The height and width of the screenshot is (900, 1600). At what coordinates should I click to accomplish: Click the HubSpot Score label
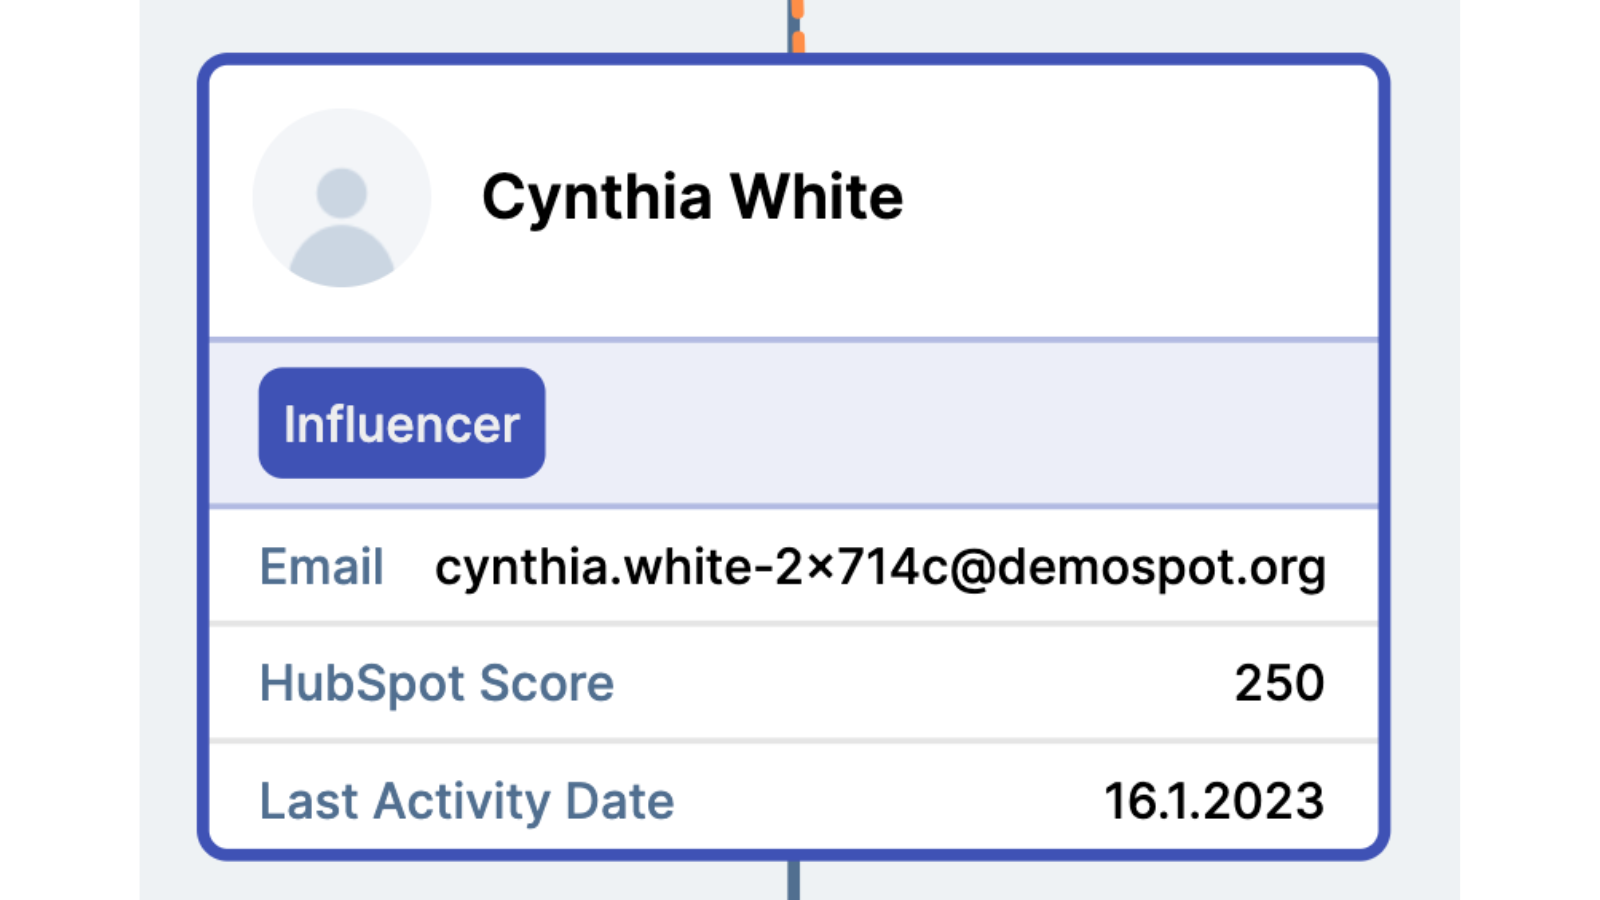point(437,684)
